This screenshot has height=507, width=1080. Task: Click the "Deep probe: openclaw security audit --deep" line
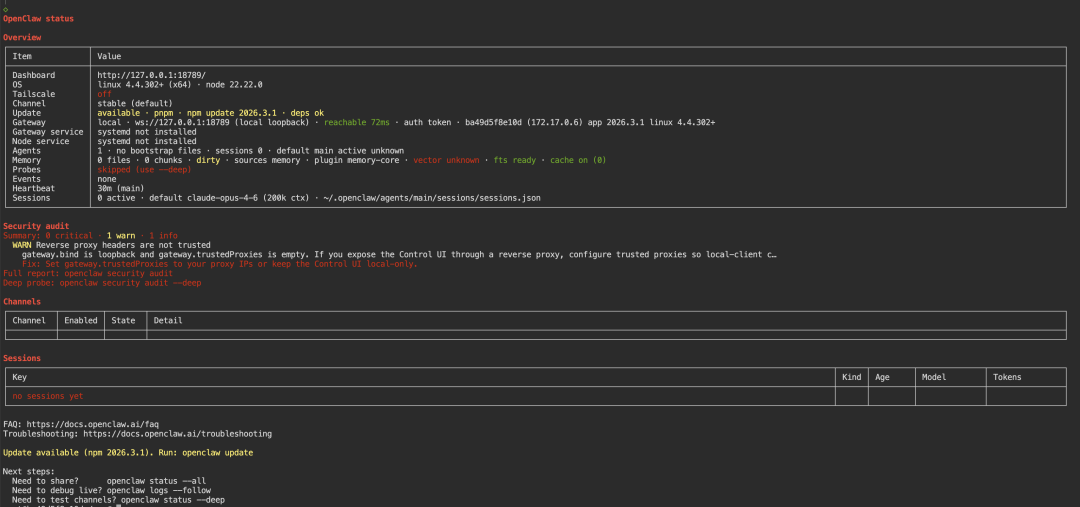tap(102, 282)
